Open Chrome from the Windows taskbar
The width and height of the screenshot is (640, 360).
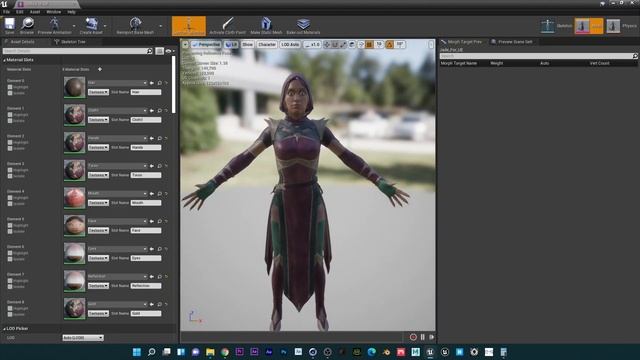tap(225, 352)
